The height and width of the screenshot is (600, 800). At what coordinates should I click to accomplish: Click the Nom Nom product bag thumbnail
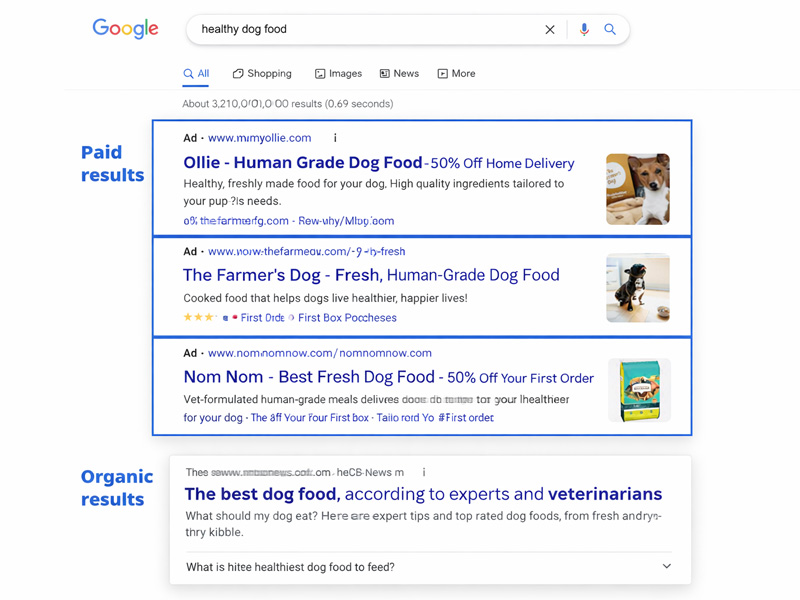click(x=639, y=390)
